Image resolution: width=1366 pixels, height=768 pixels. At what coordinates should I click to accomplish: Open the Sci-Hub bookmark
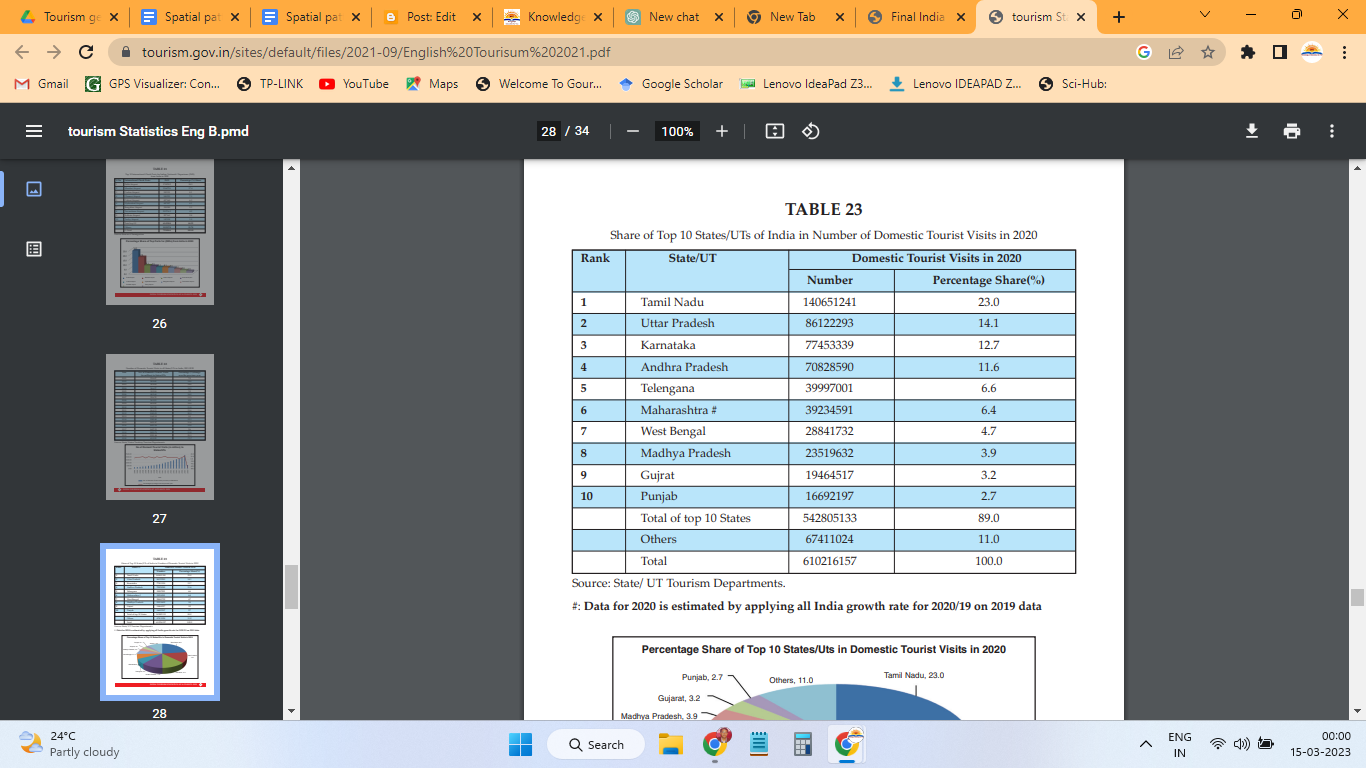(1073, 84)
